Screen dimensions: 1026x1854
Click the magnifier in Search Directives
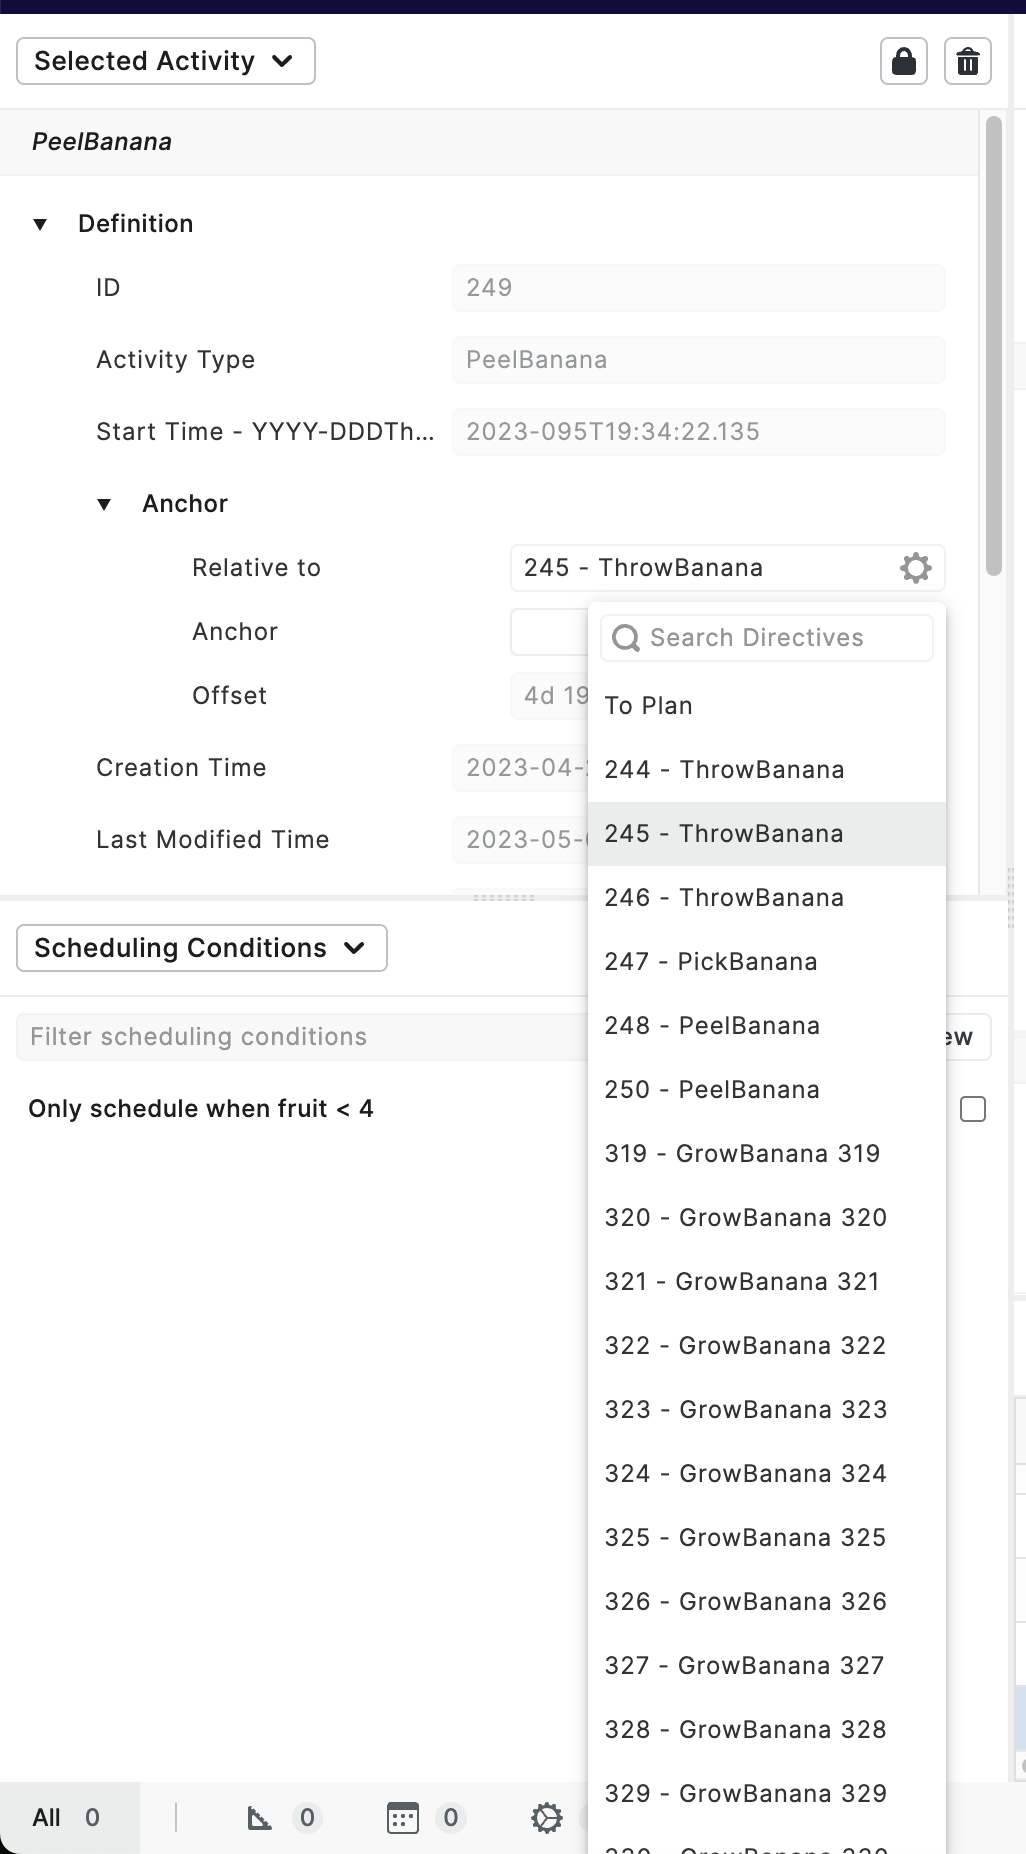coord(624,637)
